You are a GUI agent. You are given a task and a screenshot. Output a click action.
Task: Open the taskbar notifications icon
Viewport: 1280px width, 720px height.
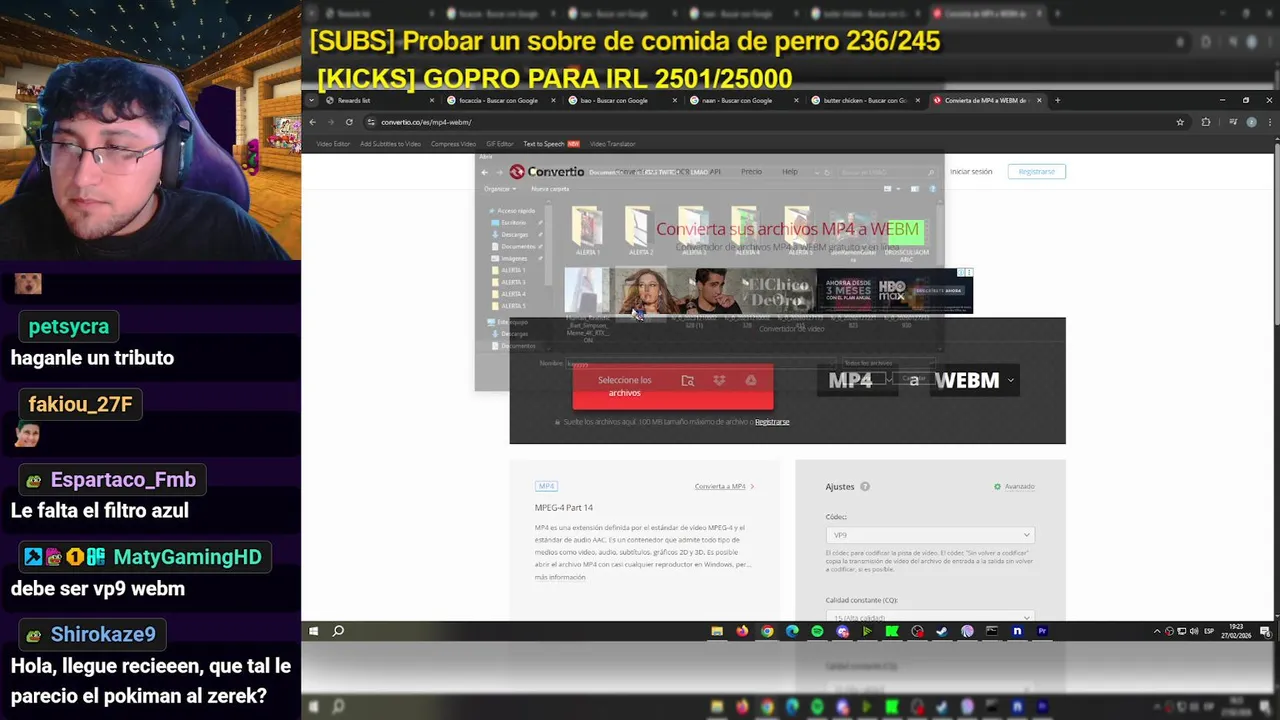tap(1265, 631)
